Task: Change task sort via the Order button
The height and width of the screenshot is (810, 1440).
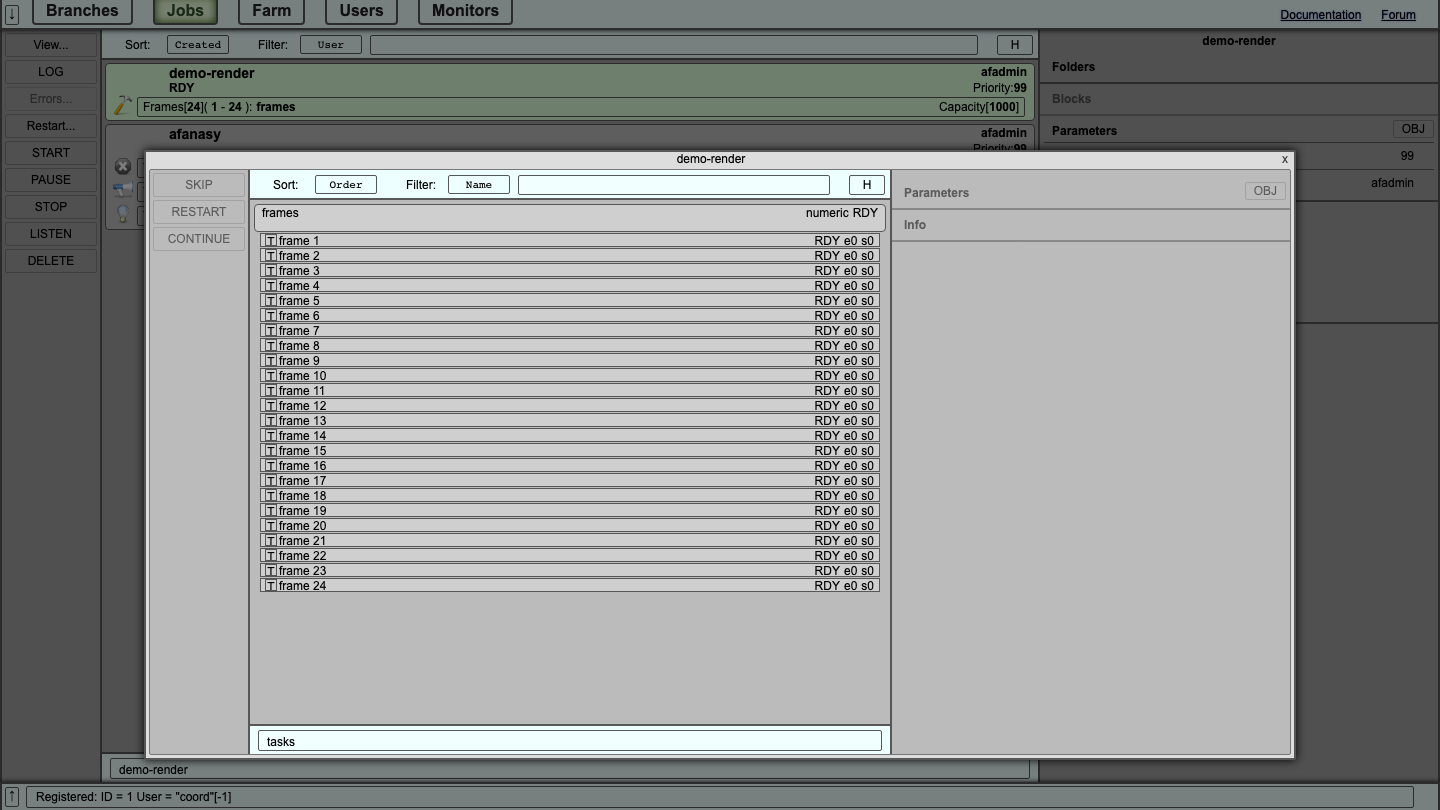Action: [x=346, y=185]
